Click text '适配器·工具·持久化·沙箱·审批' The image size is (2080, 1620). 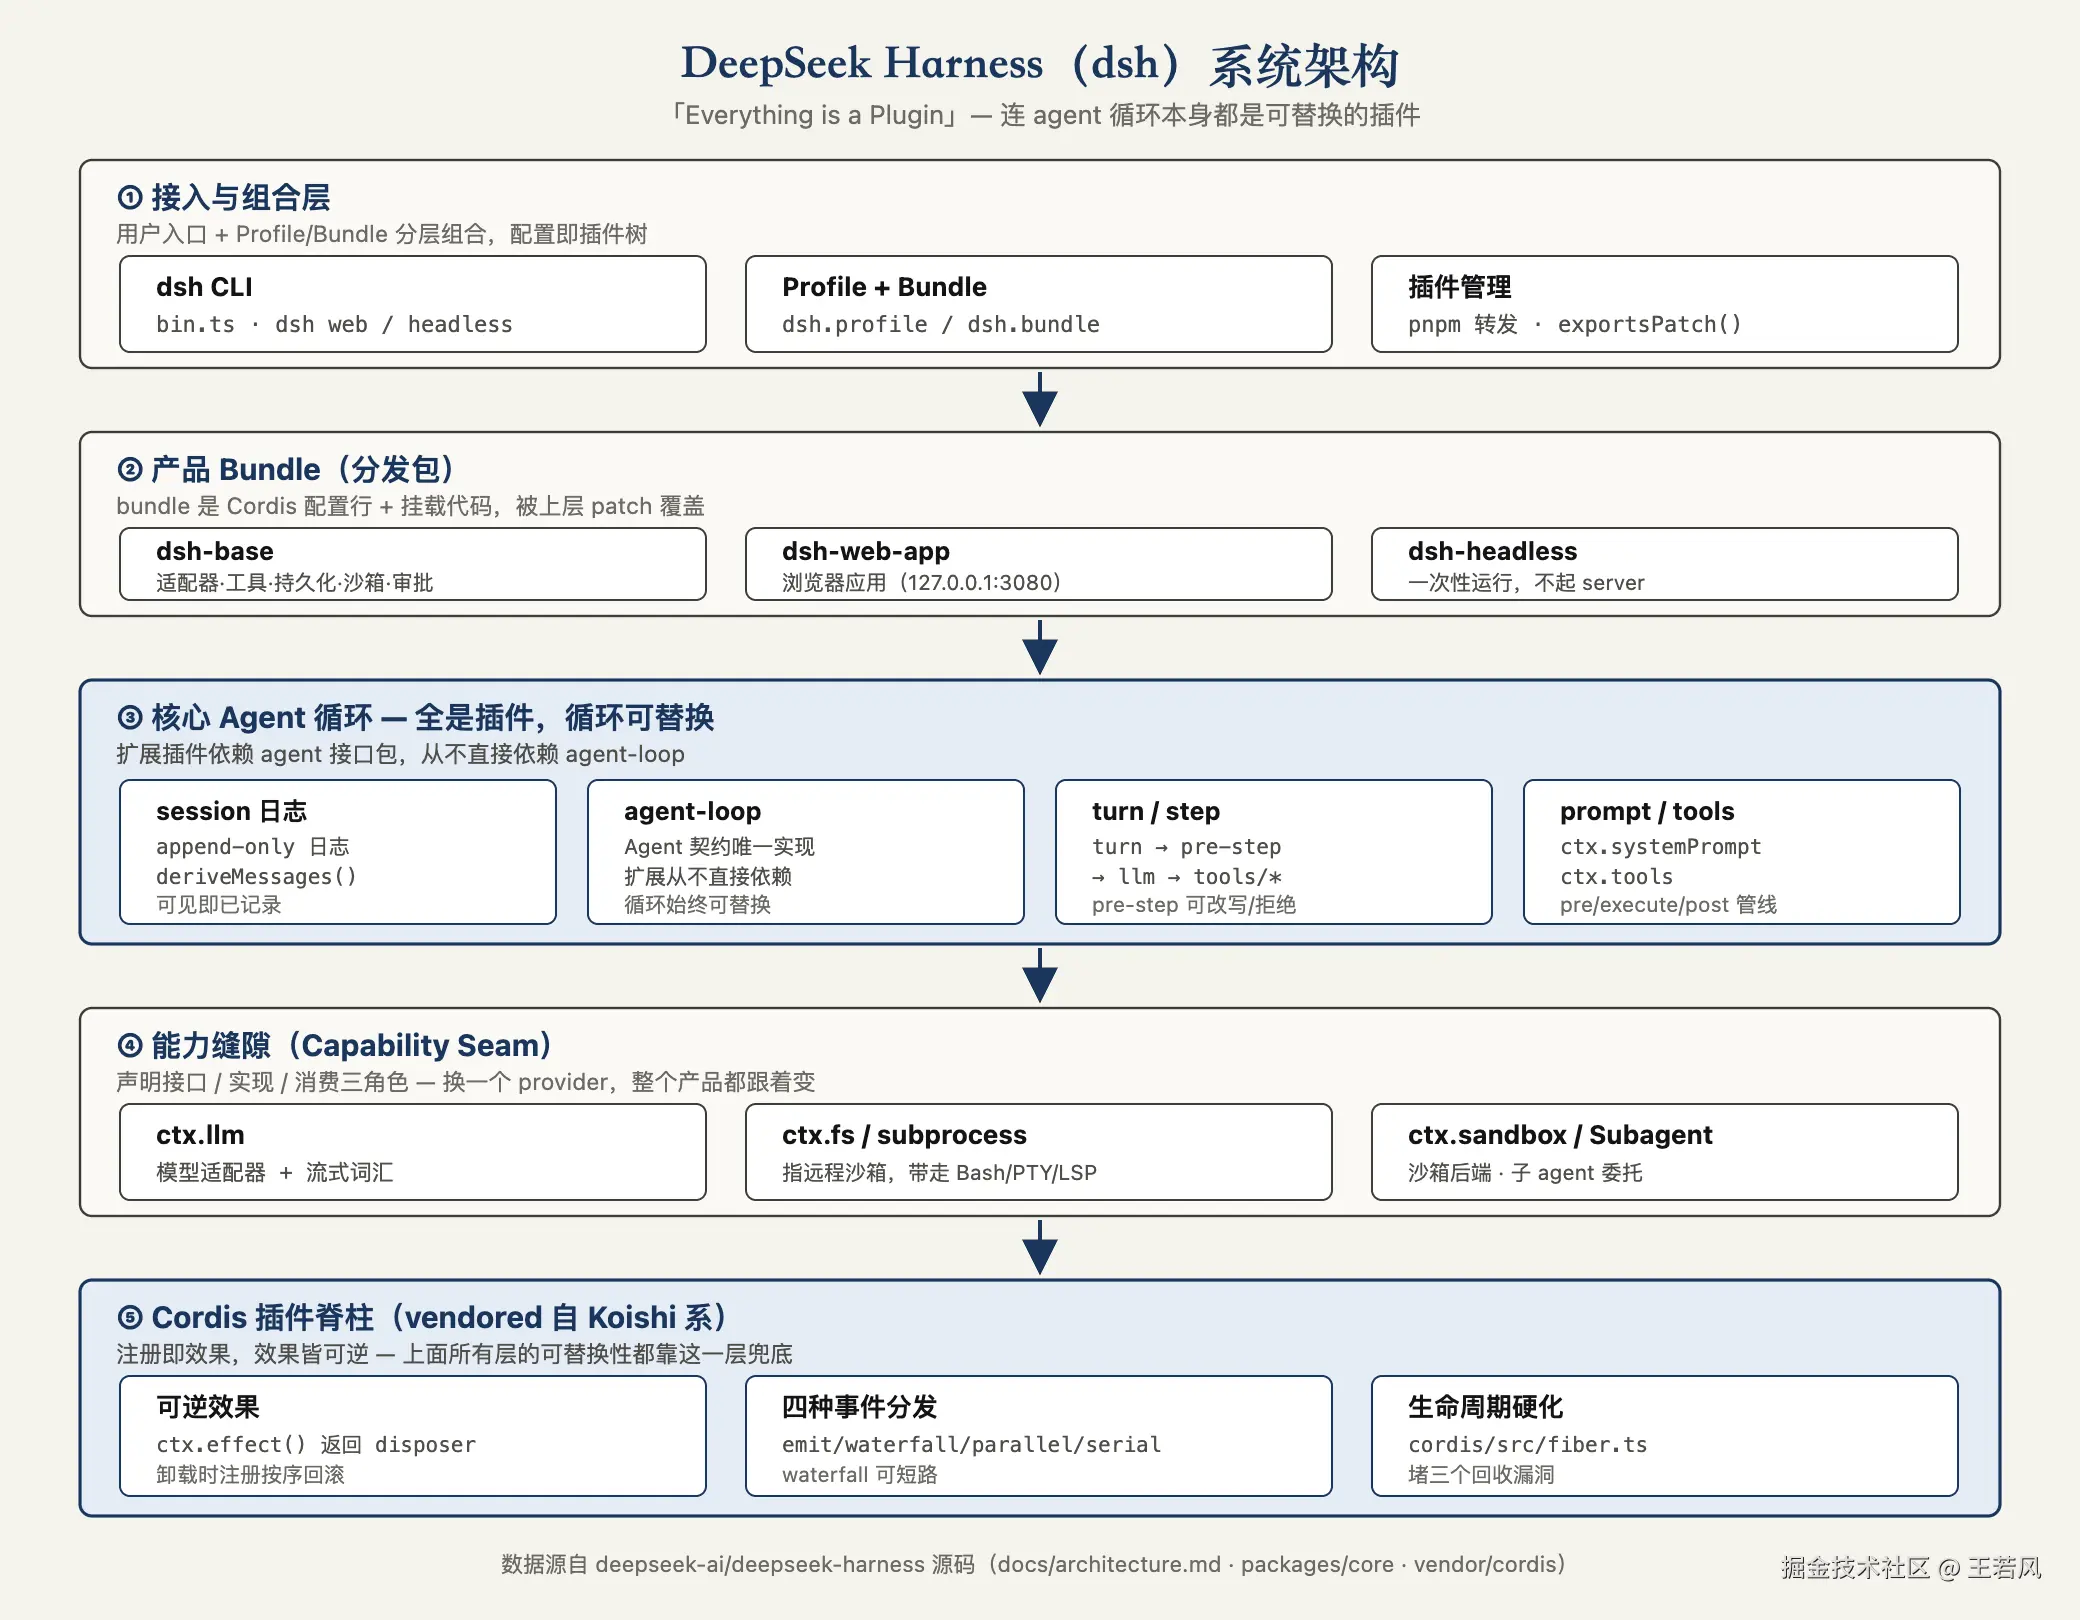(x=295, y=583)
